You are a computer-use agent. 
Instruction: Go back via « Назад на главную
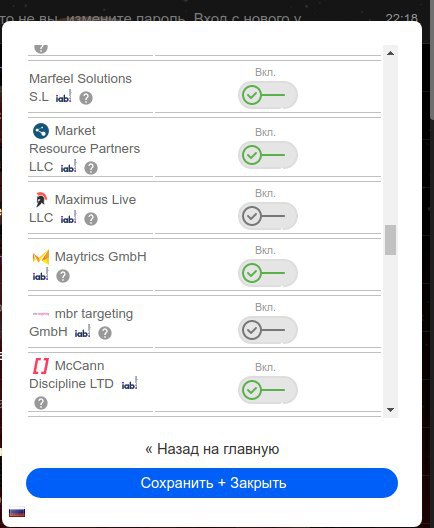(212, 449)
